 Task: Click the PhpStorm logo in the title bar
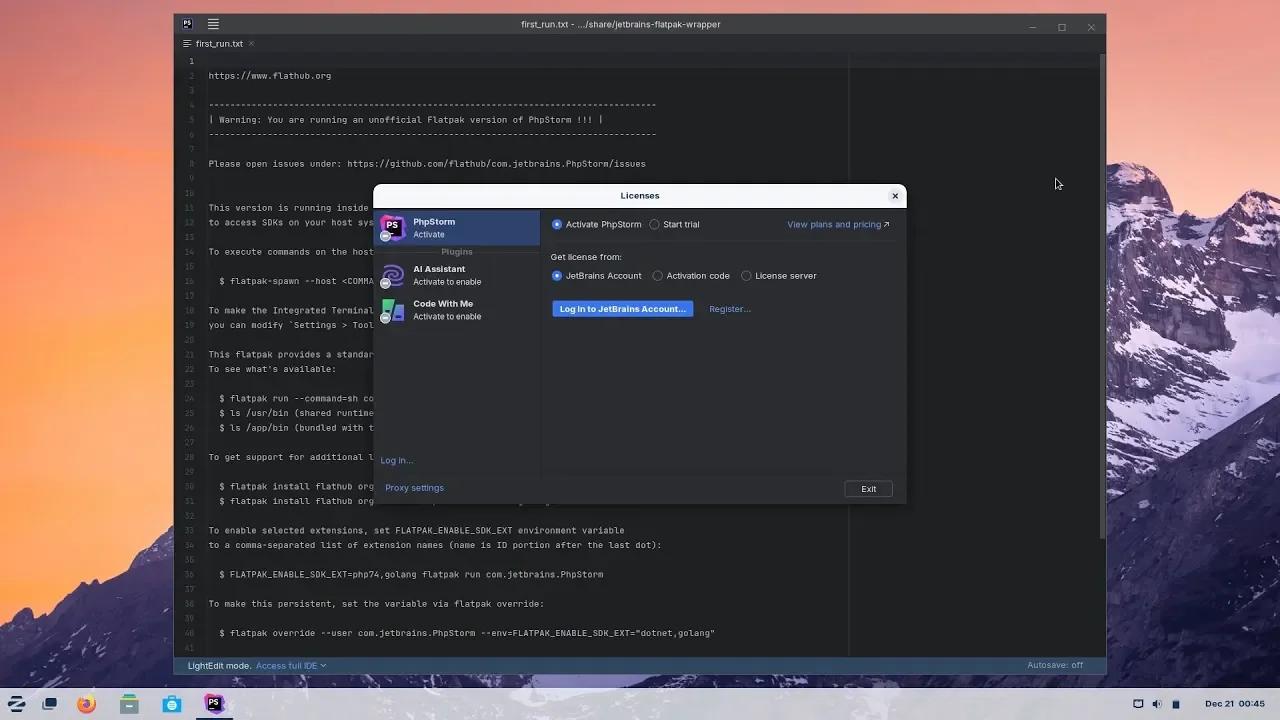click(x=187, y=23)
